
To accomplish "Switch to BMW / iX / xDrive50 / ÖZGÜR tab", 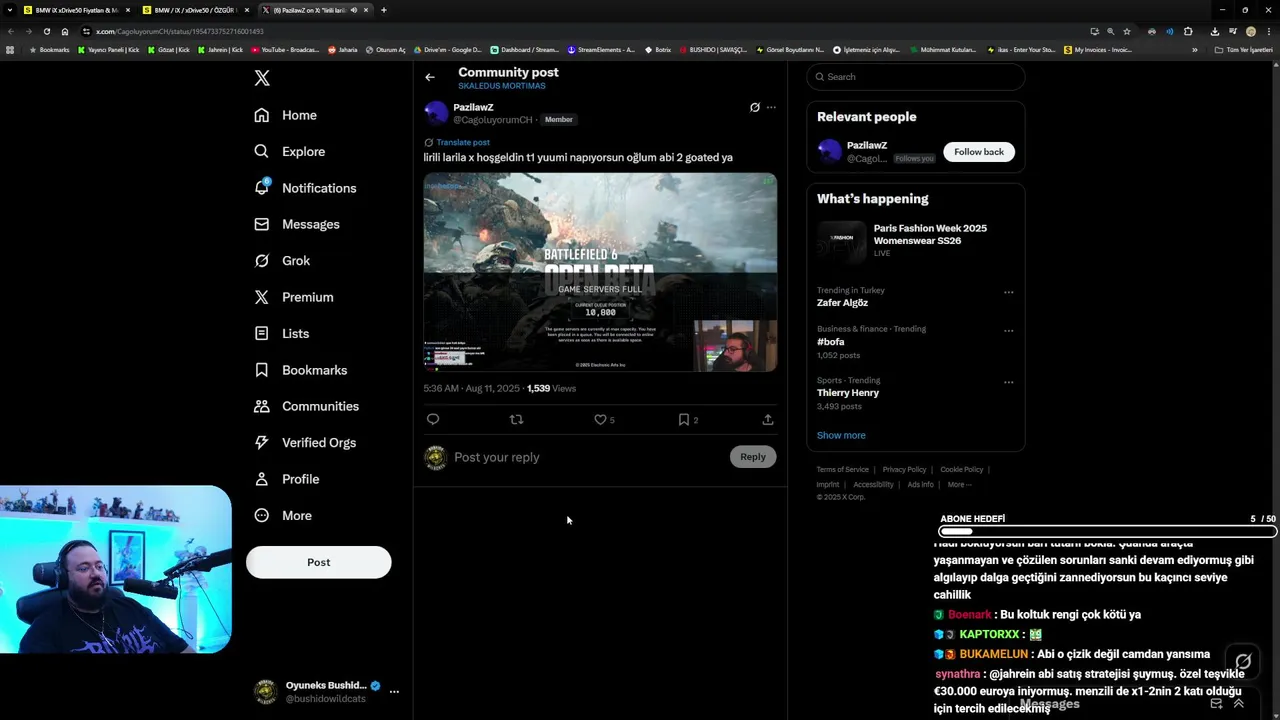I will 194,10.
